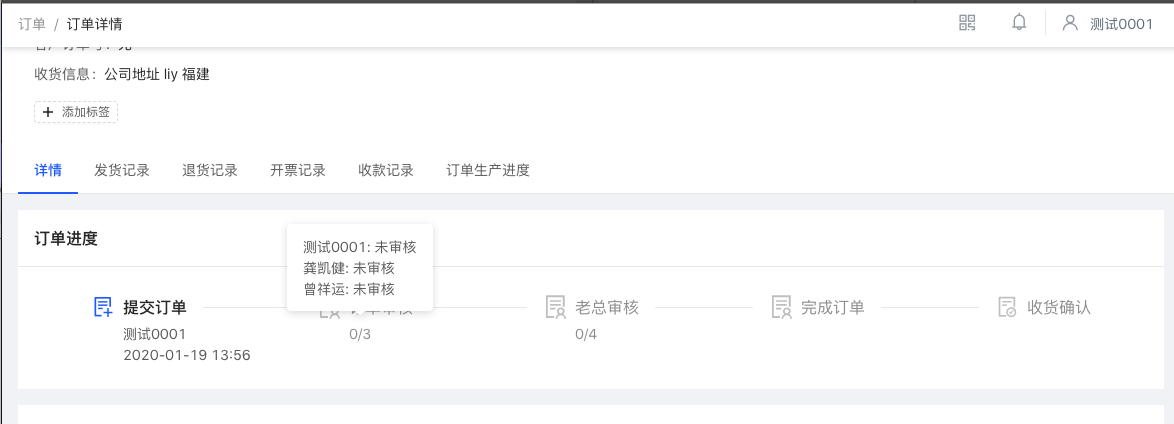This screenshot has height=424, width=1174.
Task: Click the 完成订单 step icon
Action: coord(782,307)
